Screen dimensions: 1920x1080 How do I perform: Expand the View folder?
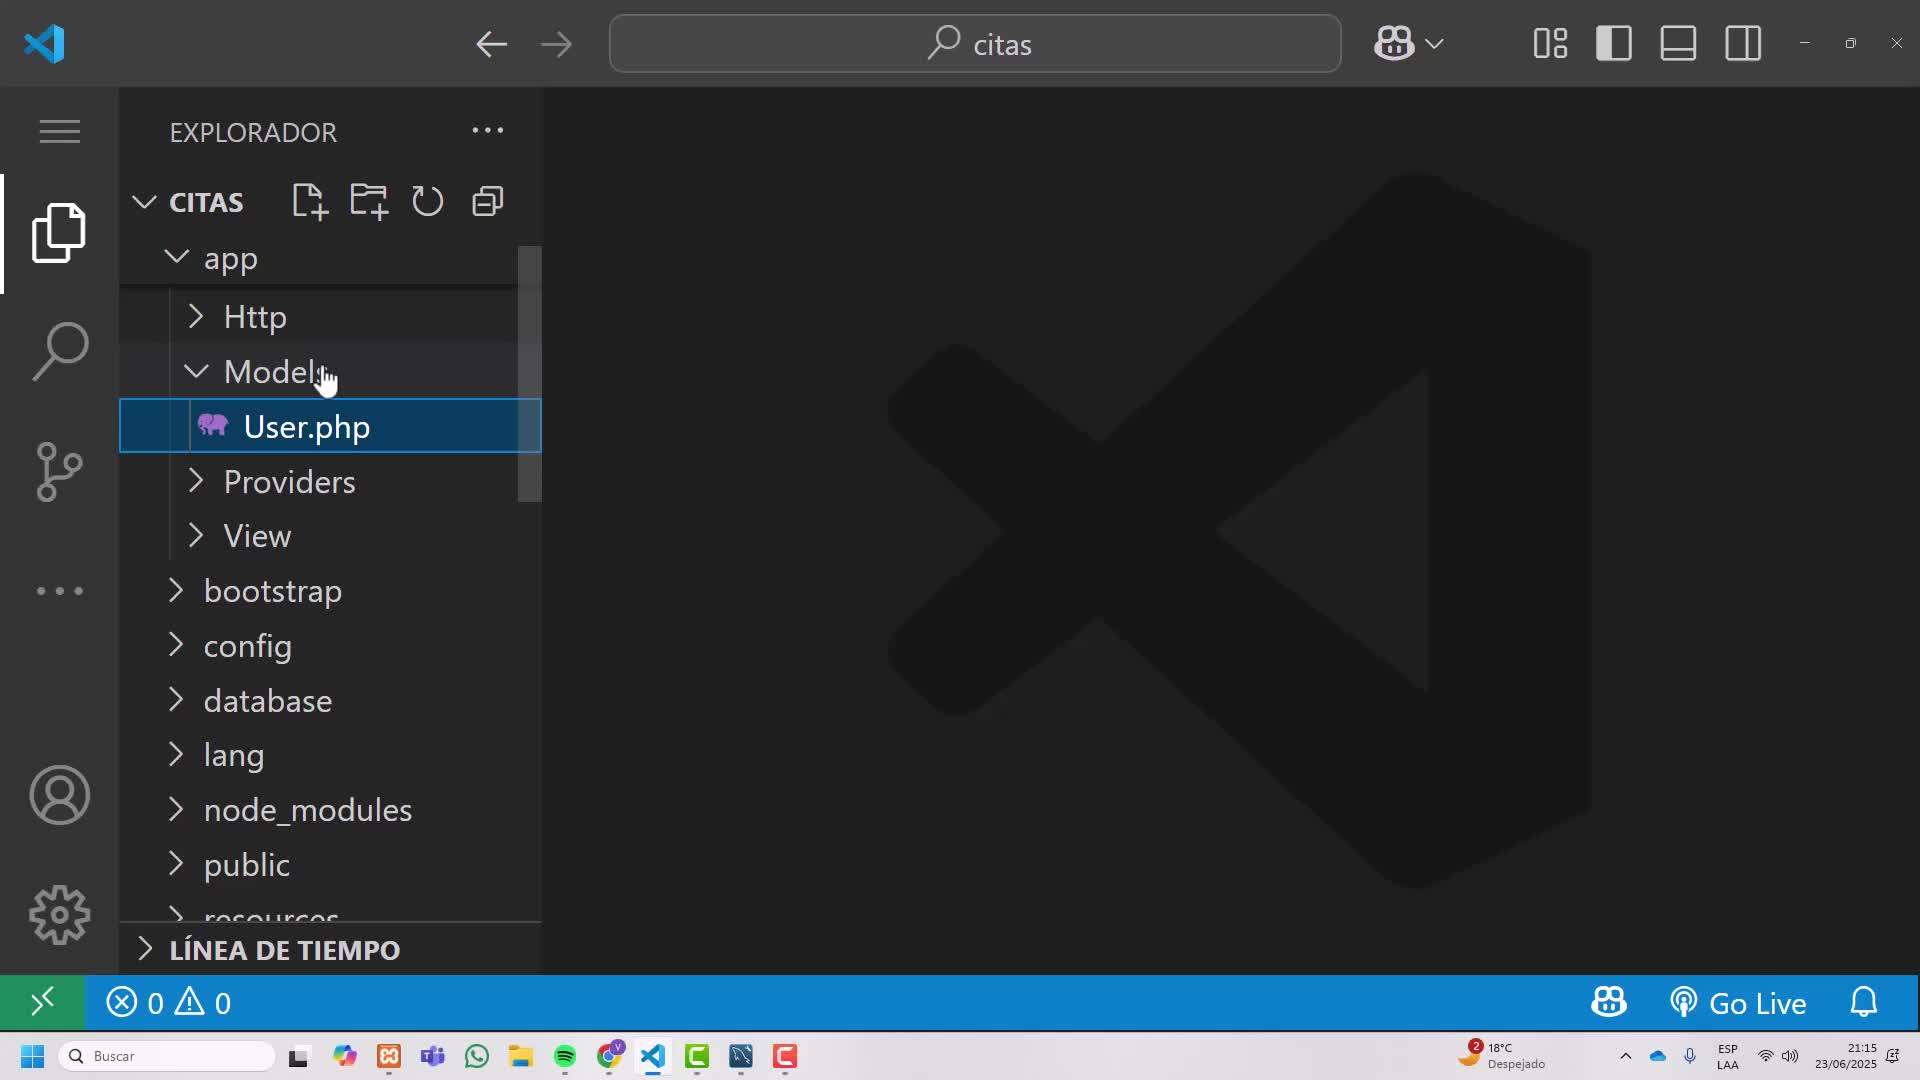tap(318, 536)
